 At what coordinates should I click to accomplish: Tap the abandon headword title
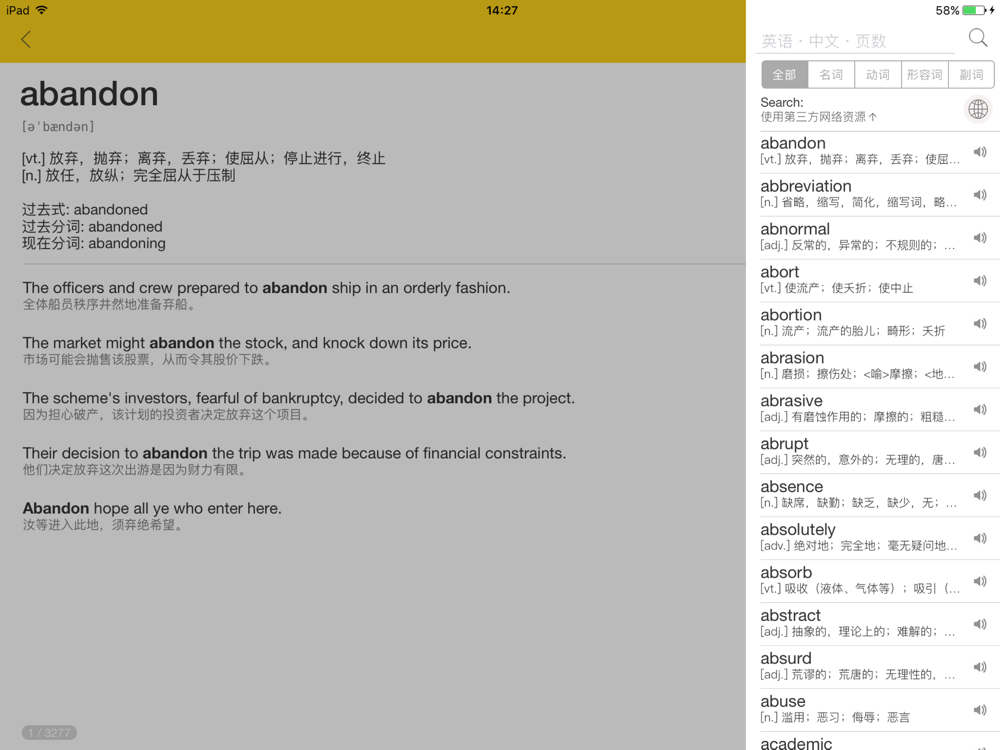pyautogui.click(x=89, y=94)
